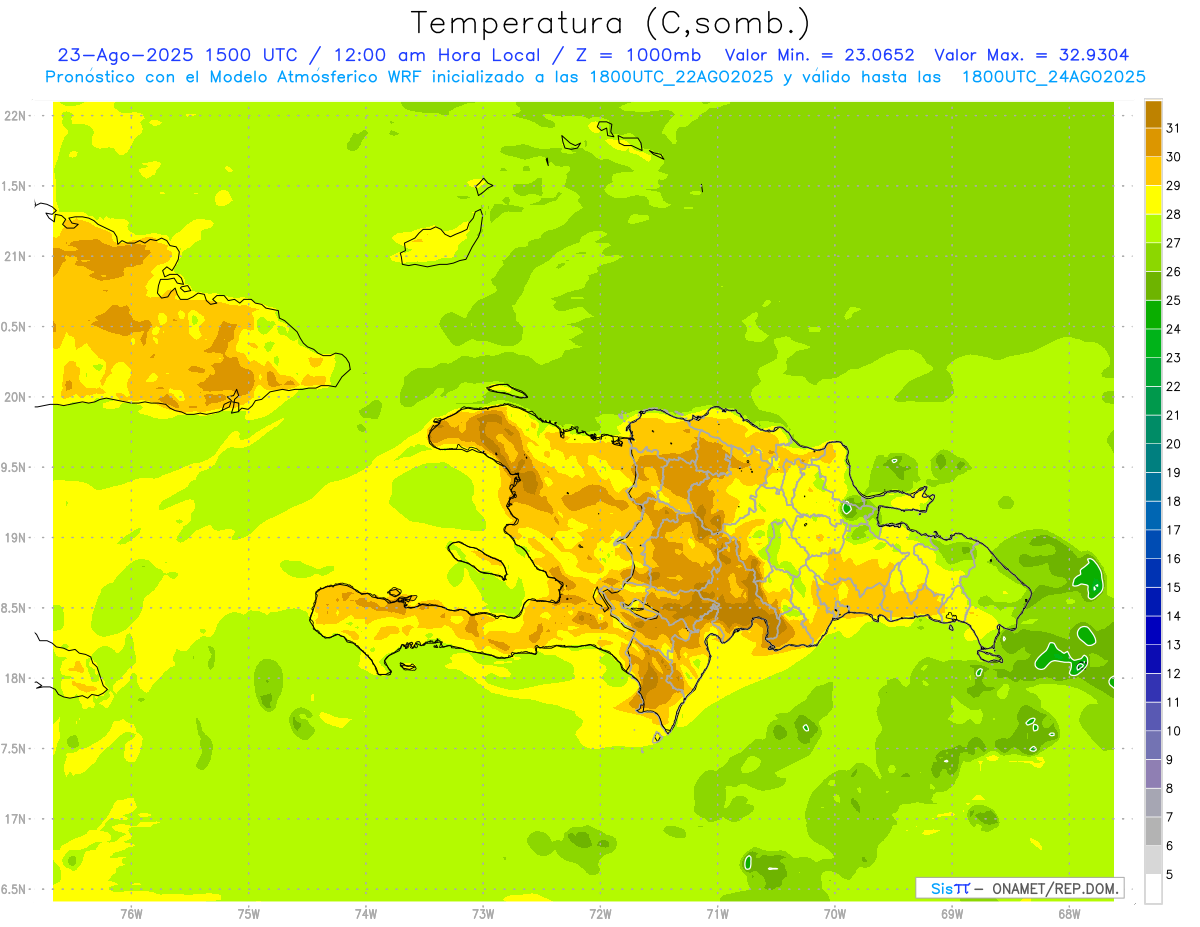Click the colorbar label '25'
Image resolution: width=1200 pixels, height=927 pixels.
(1174, 300)
